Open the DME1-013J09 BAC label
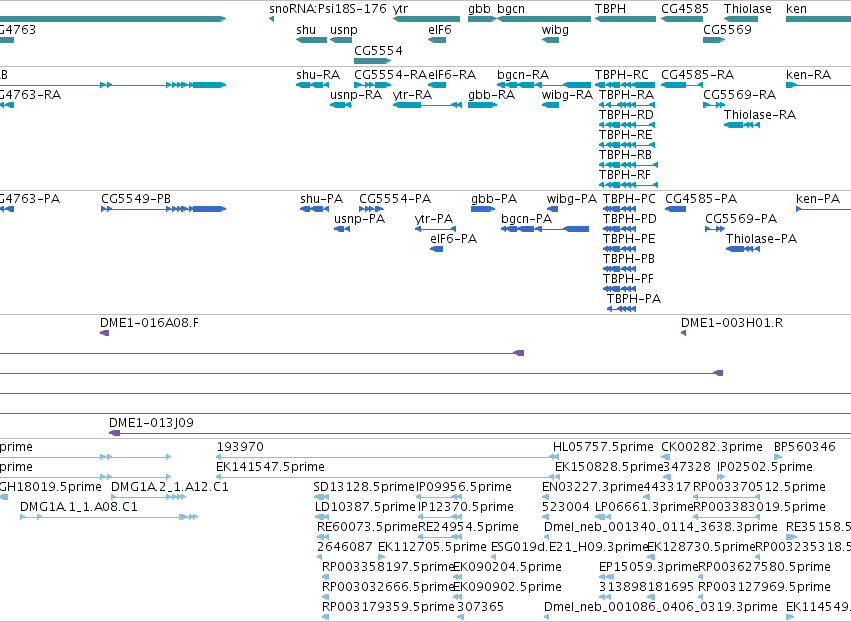Viewport: 851px width, 622px height. [x=151, y=423]
